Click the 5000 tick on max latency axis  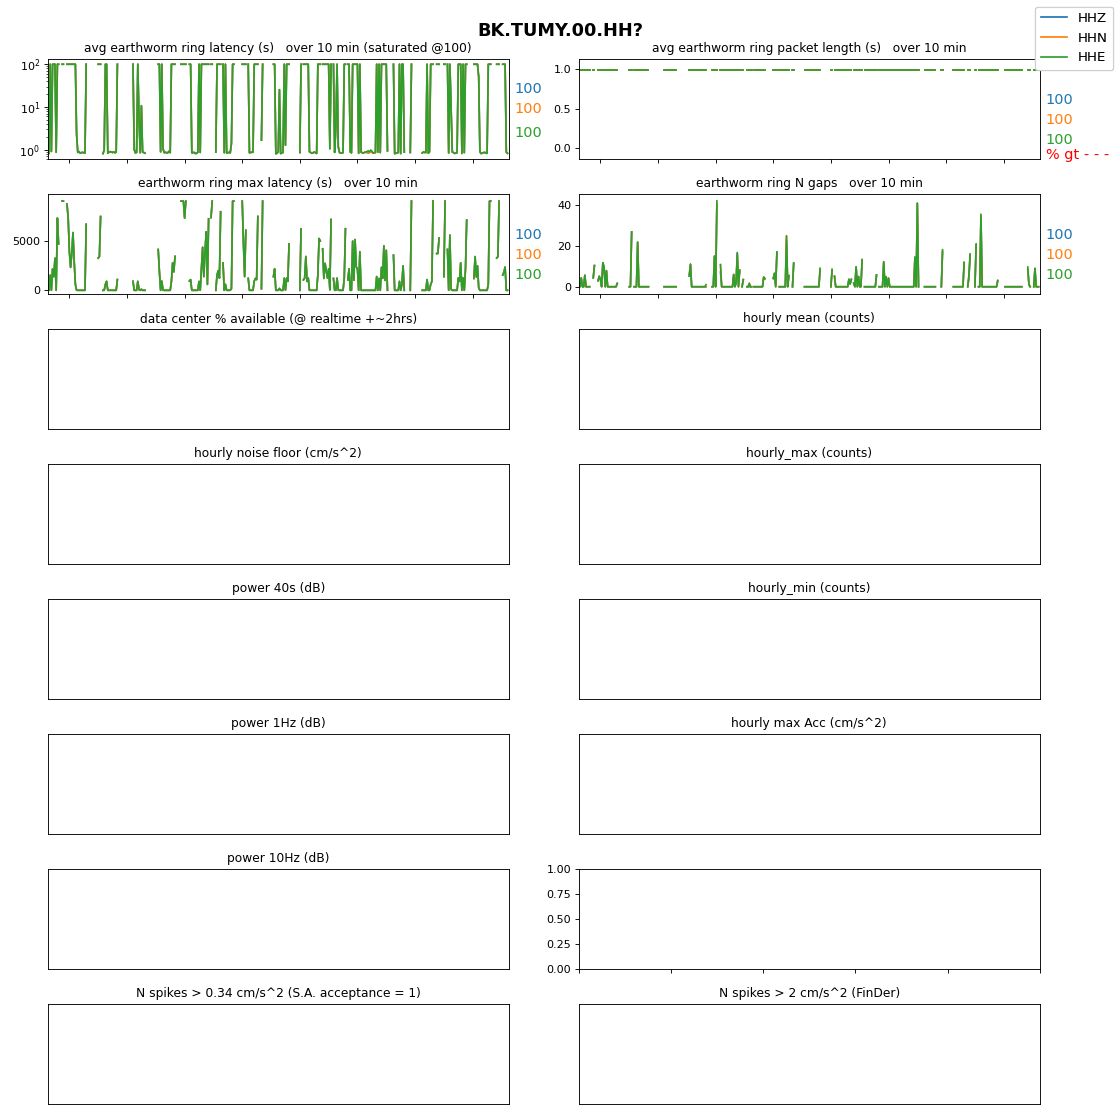tap(26, 241)
